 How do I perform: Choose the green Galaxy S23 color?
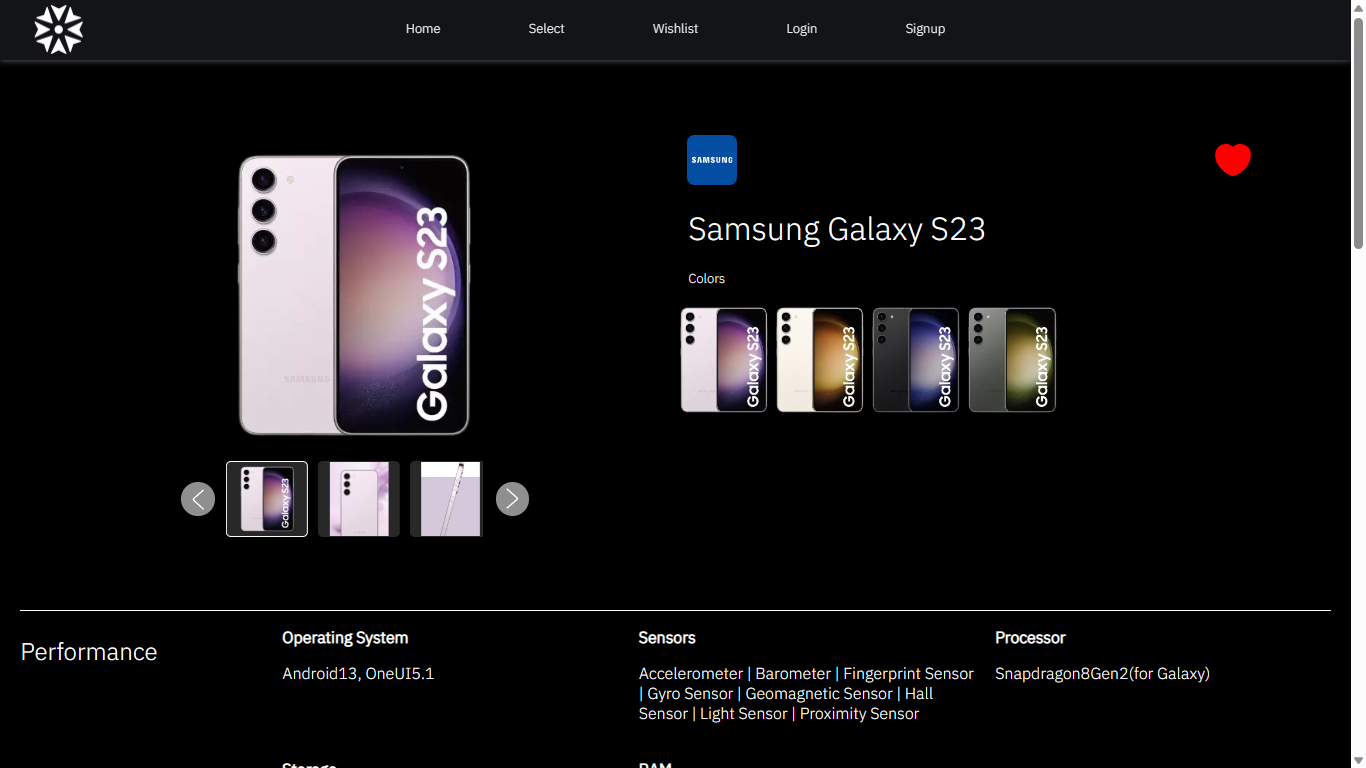tap(1012, 360)
